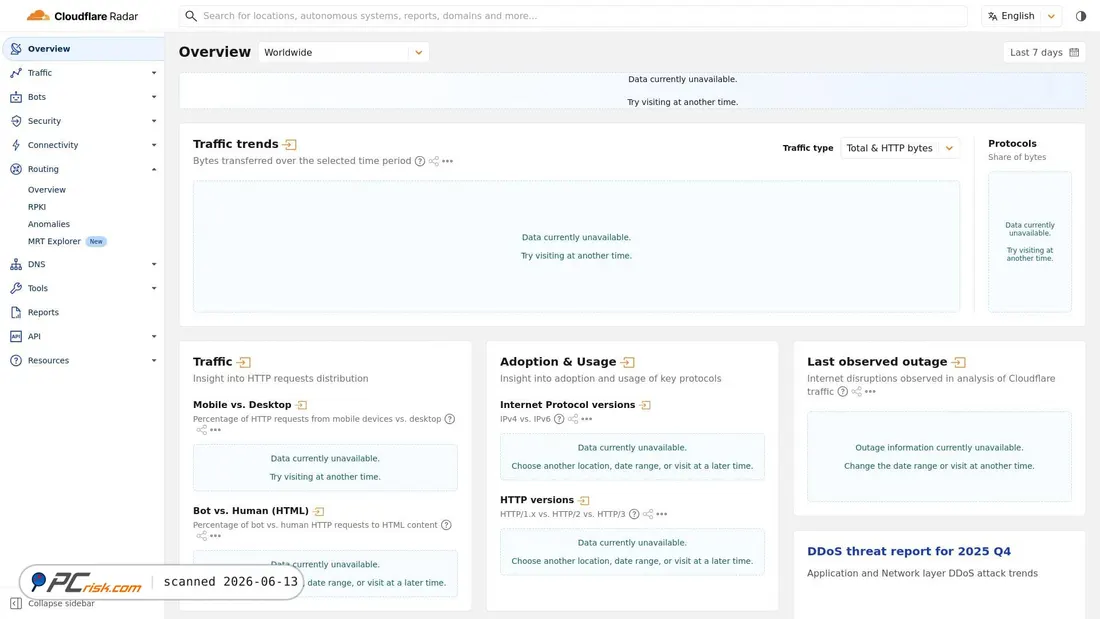
Task: Open more options for IPv4 vs. IPv6
Action: point(587,419)
